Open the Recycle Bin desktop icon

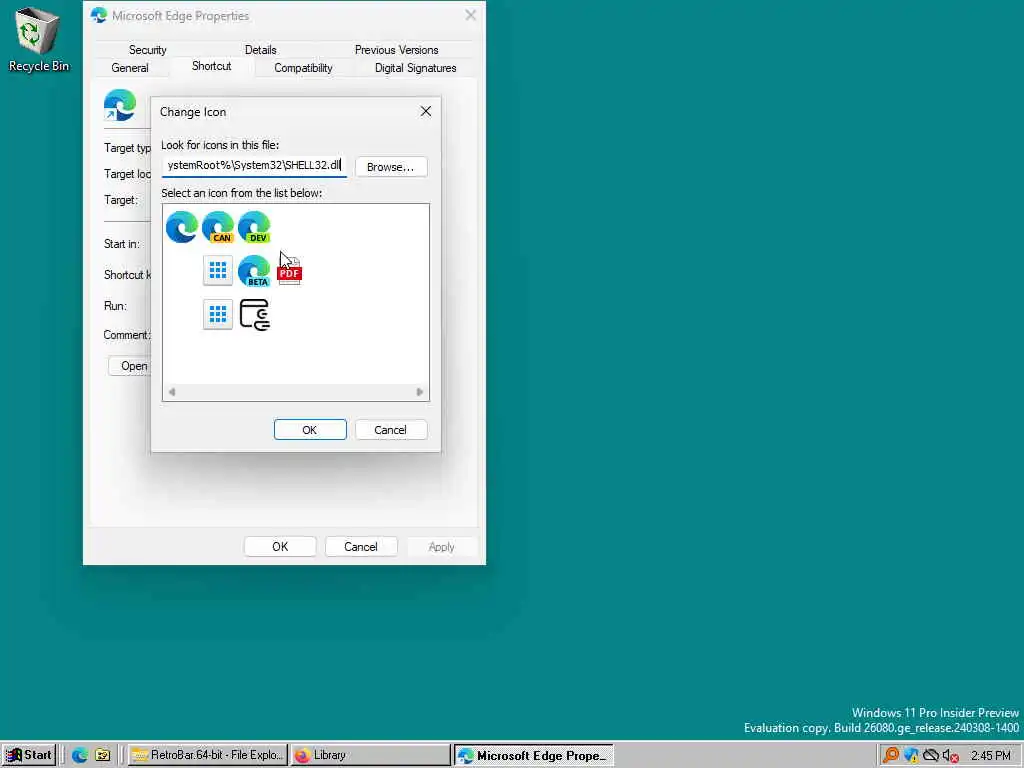[x=38, y=39]
